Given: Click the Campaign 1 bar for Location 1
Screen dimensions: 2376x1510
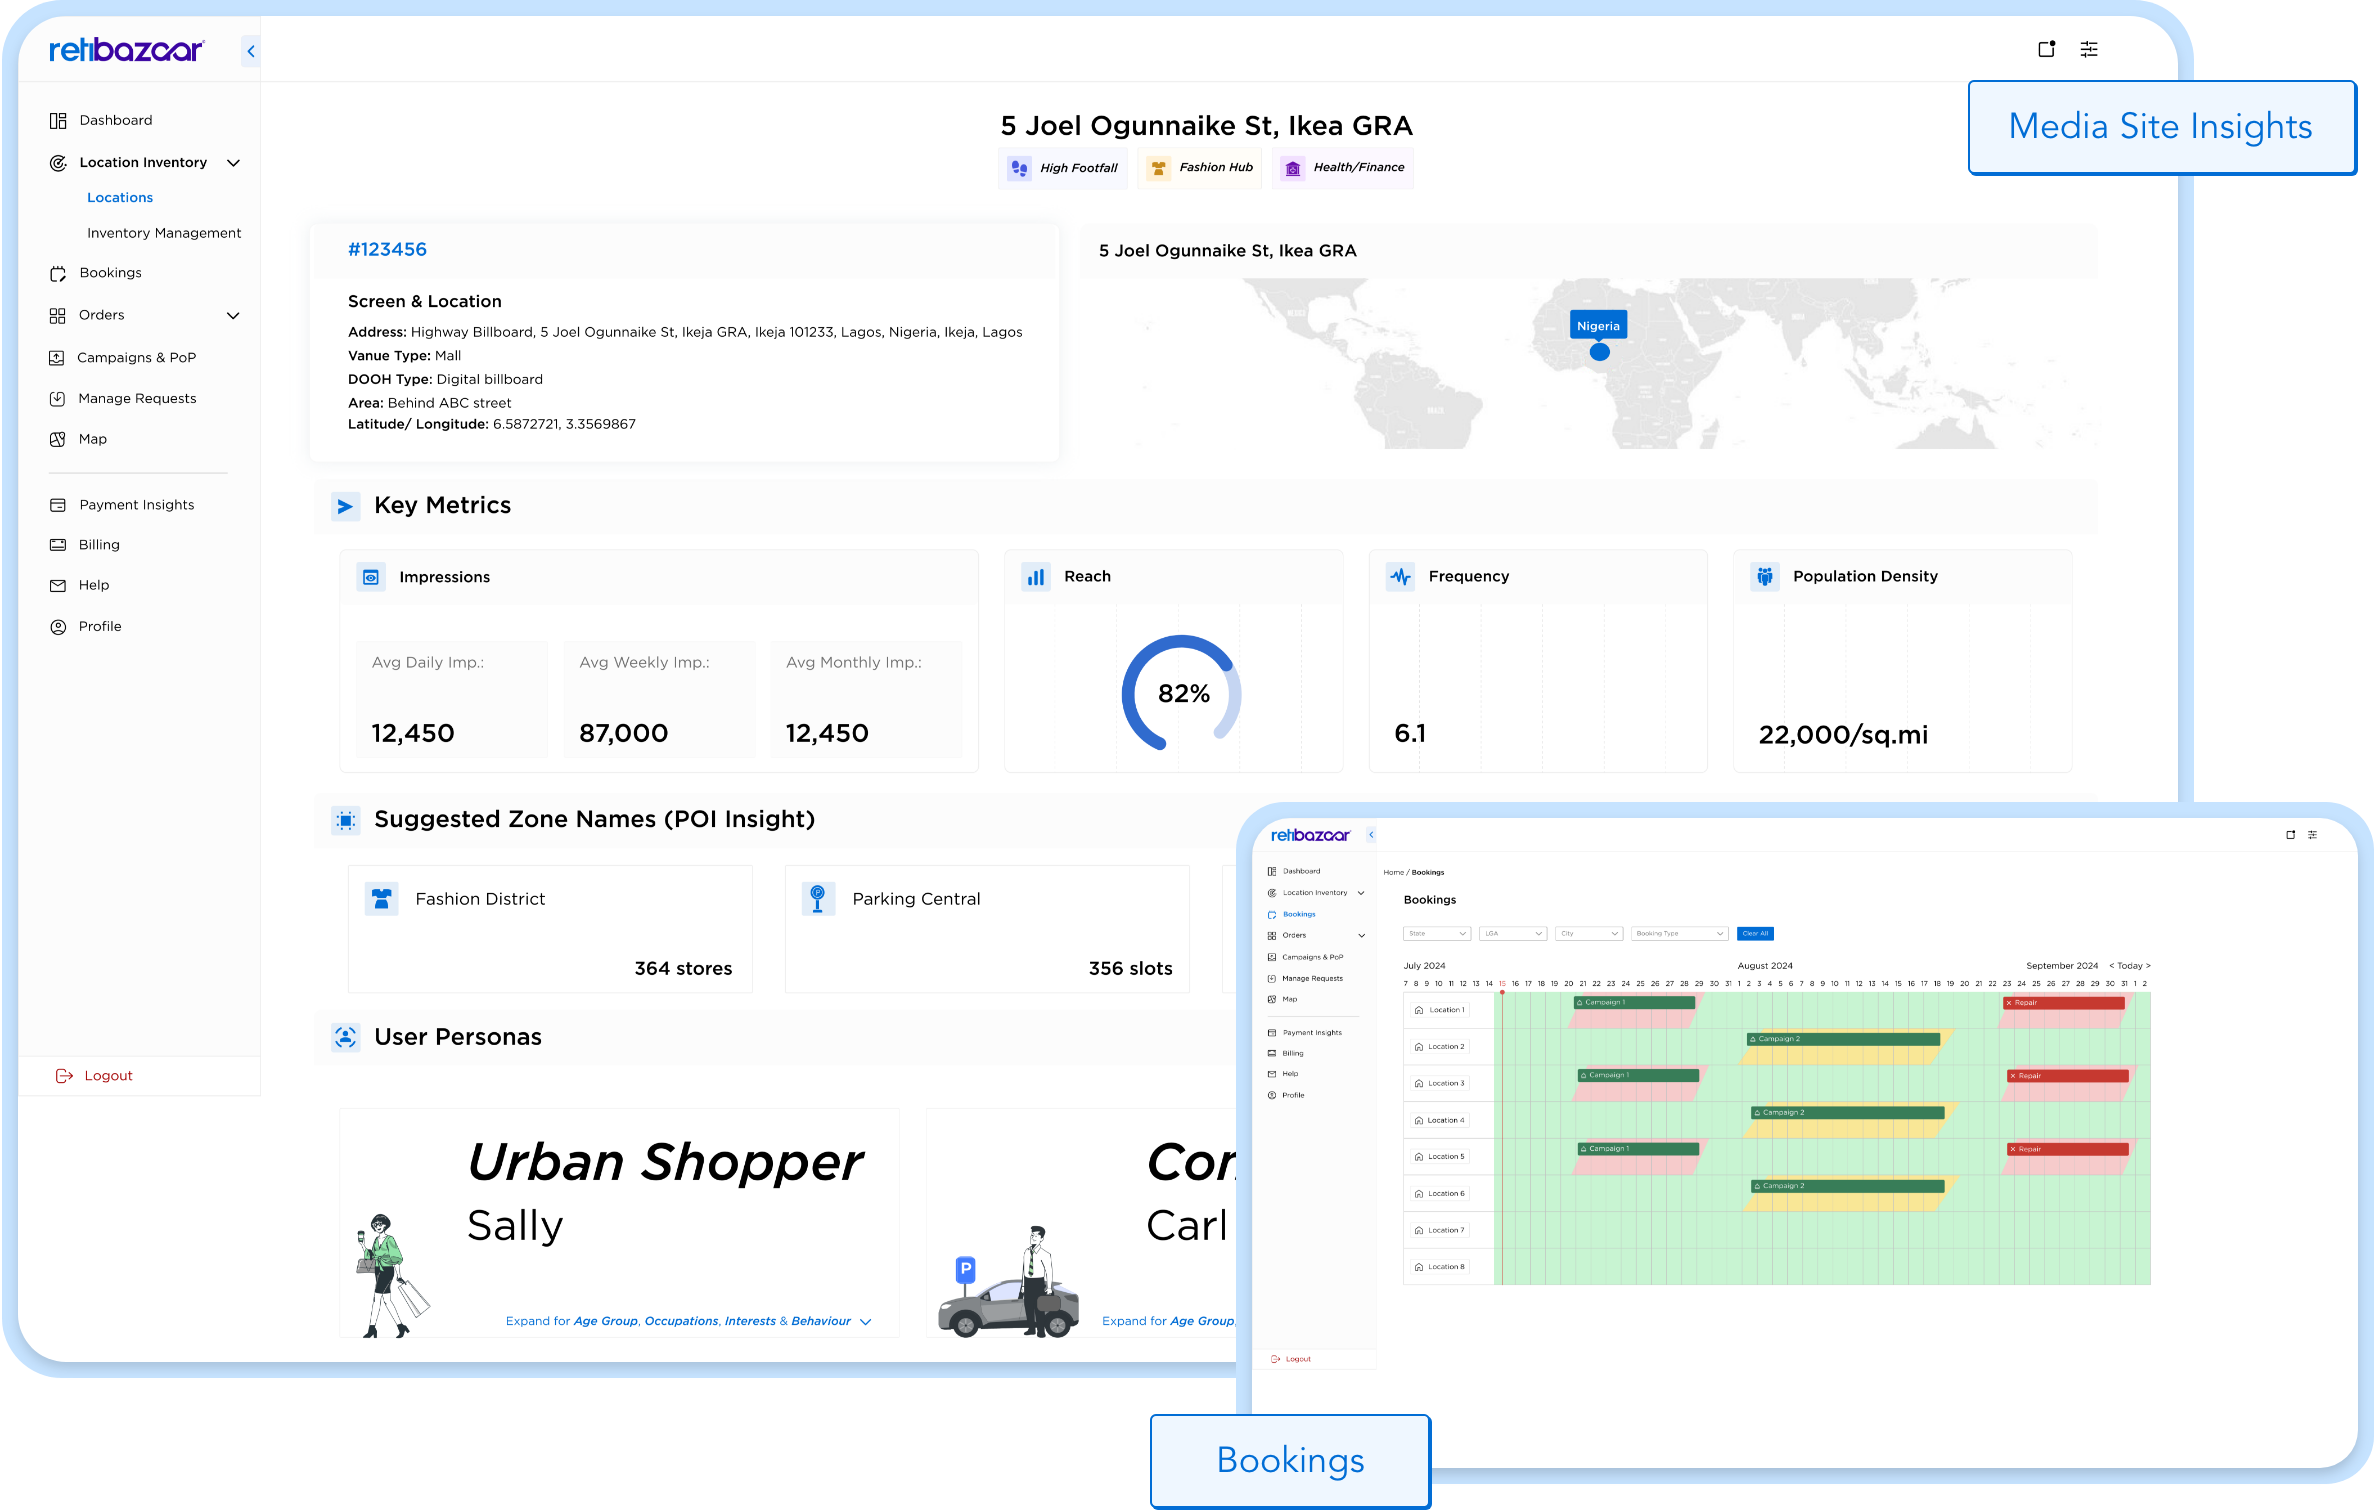Looking at the screenshot, I should [x=1634, y=1003].
